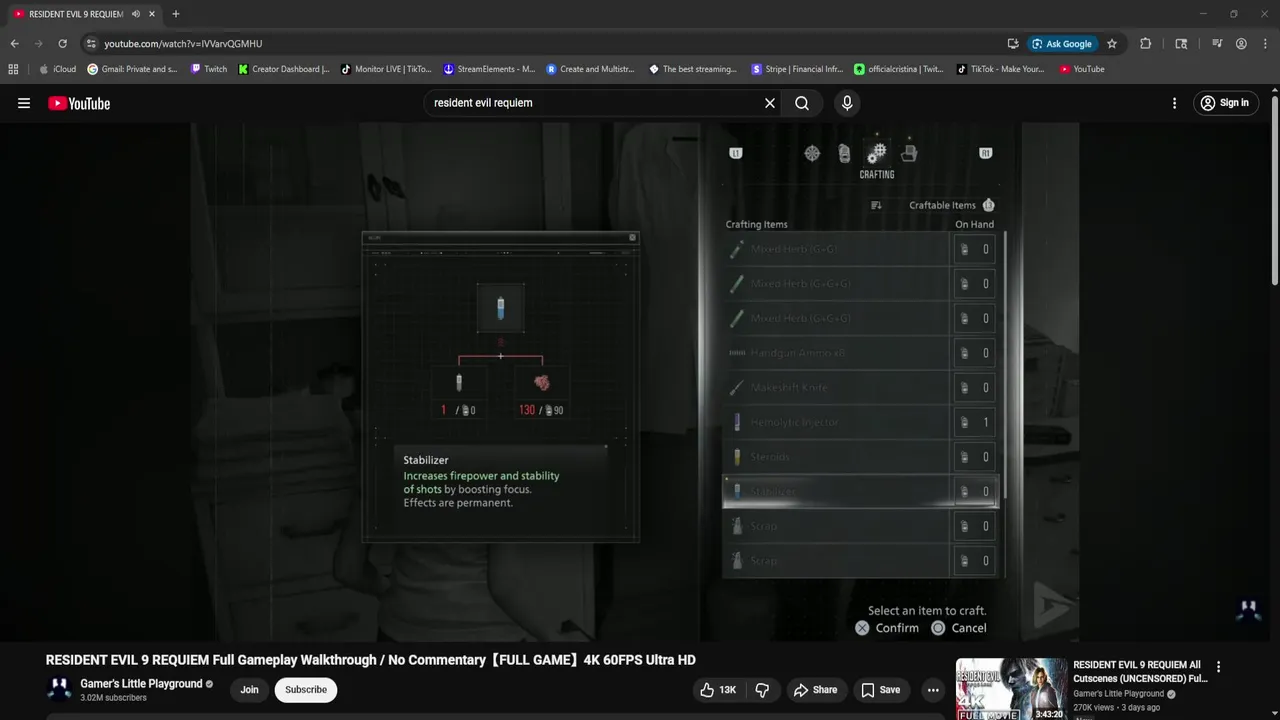Screen dimensions: 1280x720
Task: Open Gamer's Little Playground channel avatar
Action: click(x=60, y=689)
